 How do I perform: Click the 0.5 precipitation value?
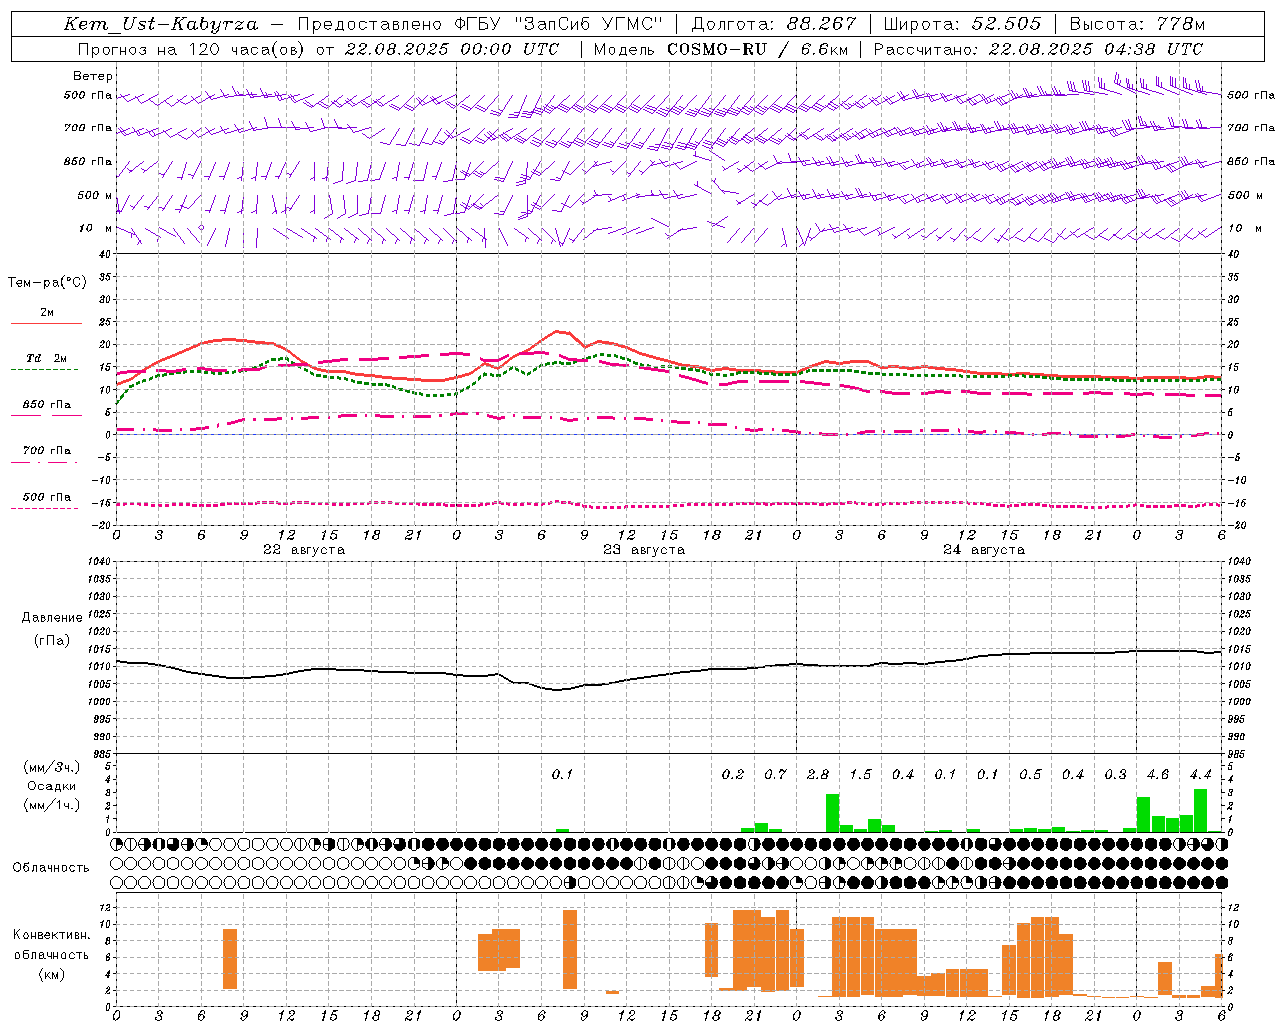(1030, 775)
